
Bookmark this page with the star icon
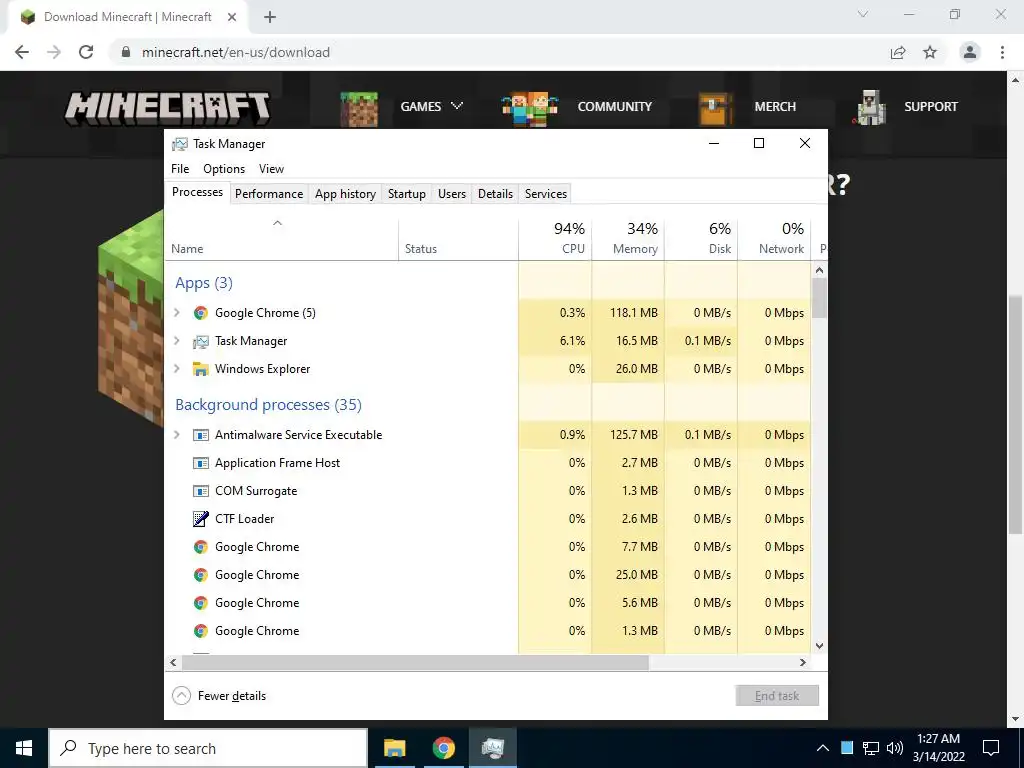tap(930, 52)
